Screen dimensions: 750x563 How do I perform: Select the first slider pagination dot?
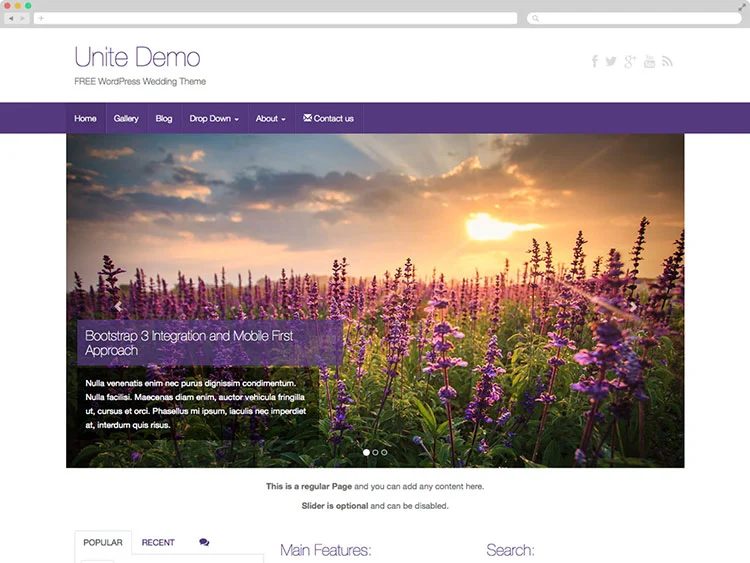(x=366, y=452)
